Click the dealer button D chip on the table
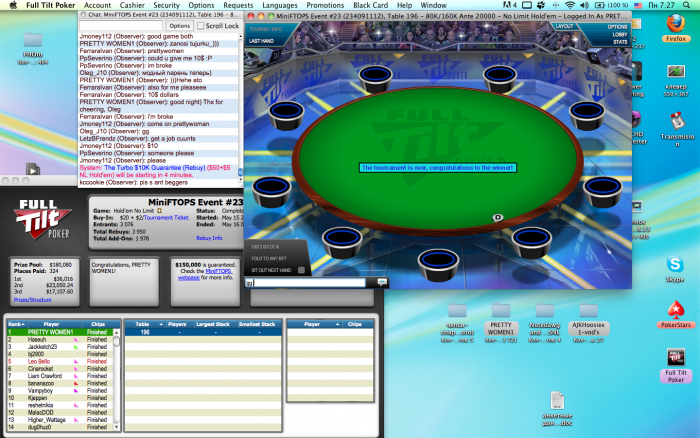The width and height of the screenshot is (700, 438). click(498, 217)
